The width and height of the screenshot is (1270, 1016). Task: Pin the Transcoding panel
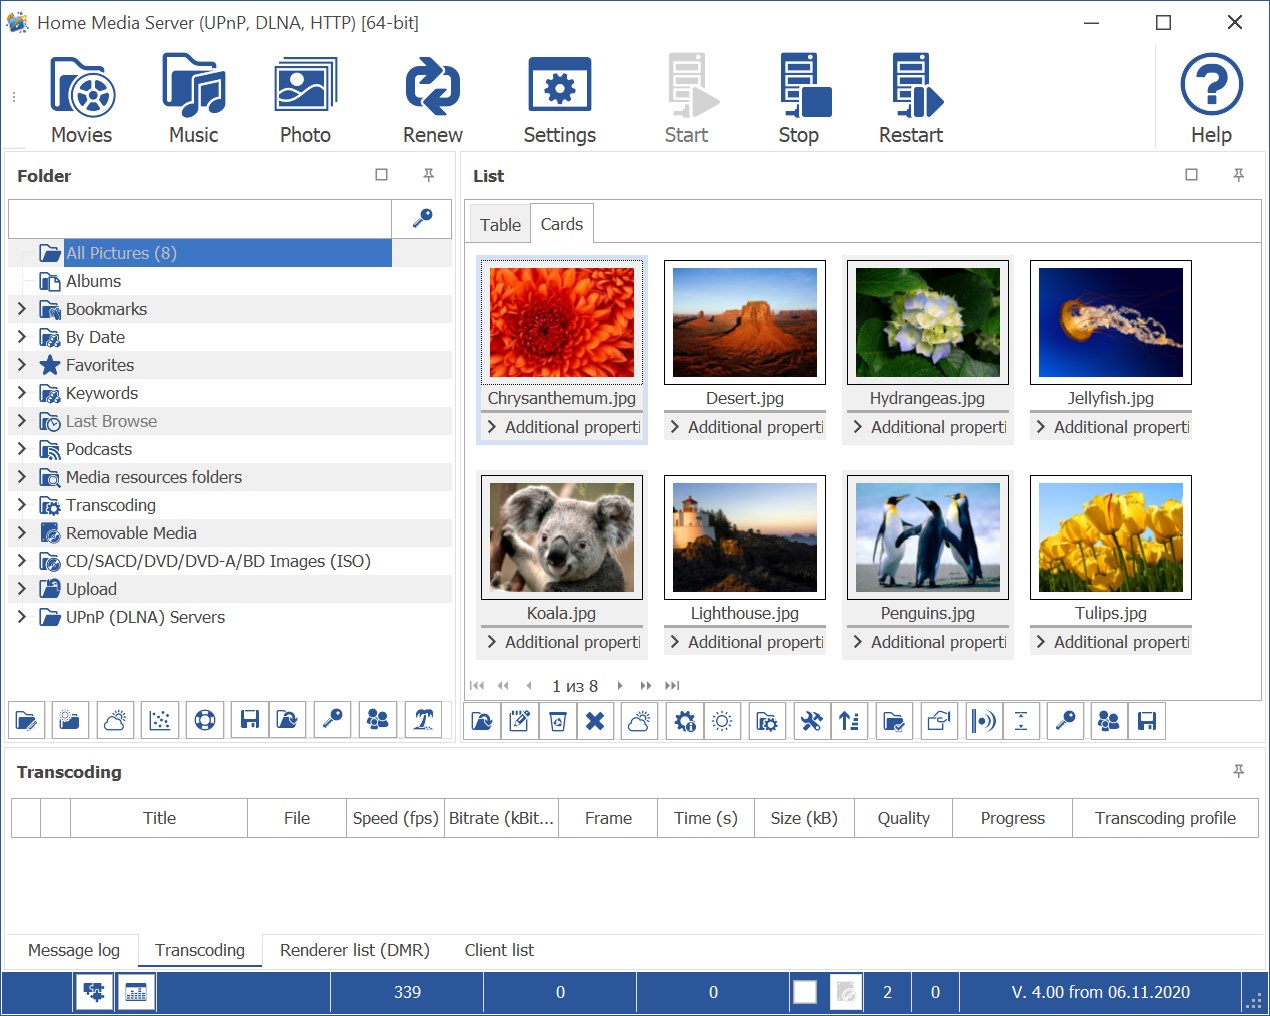(1238, 771)
